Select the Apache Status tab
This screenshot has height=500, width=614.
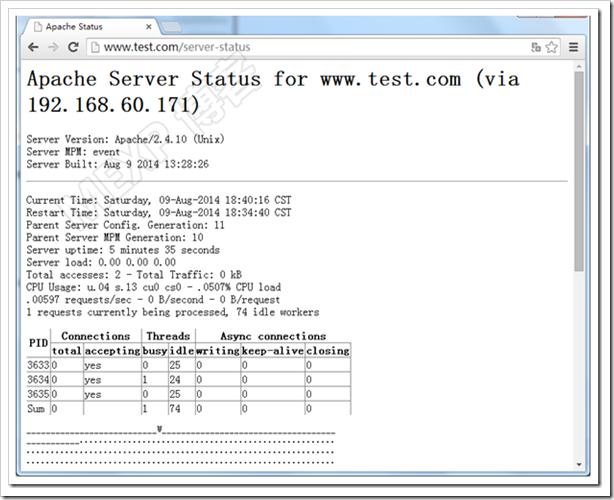click(x=91, y=27)
